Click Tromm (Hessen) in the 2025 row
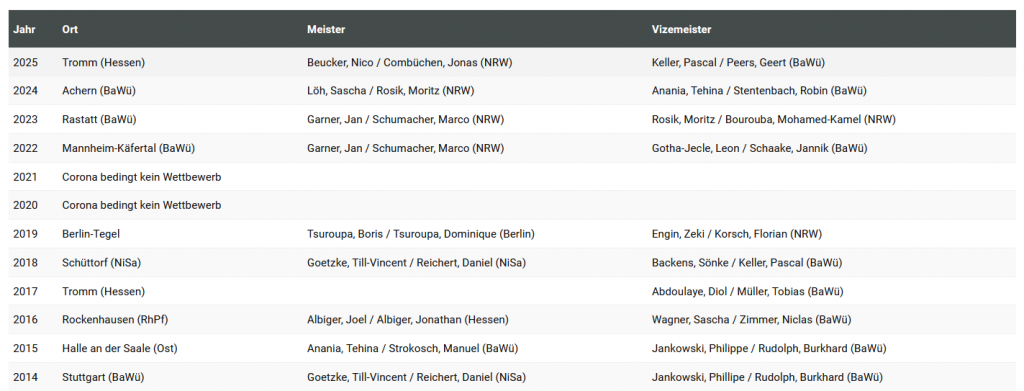This screenshot has width=1024, height=391. (x=103, y=63)
